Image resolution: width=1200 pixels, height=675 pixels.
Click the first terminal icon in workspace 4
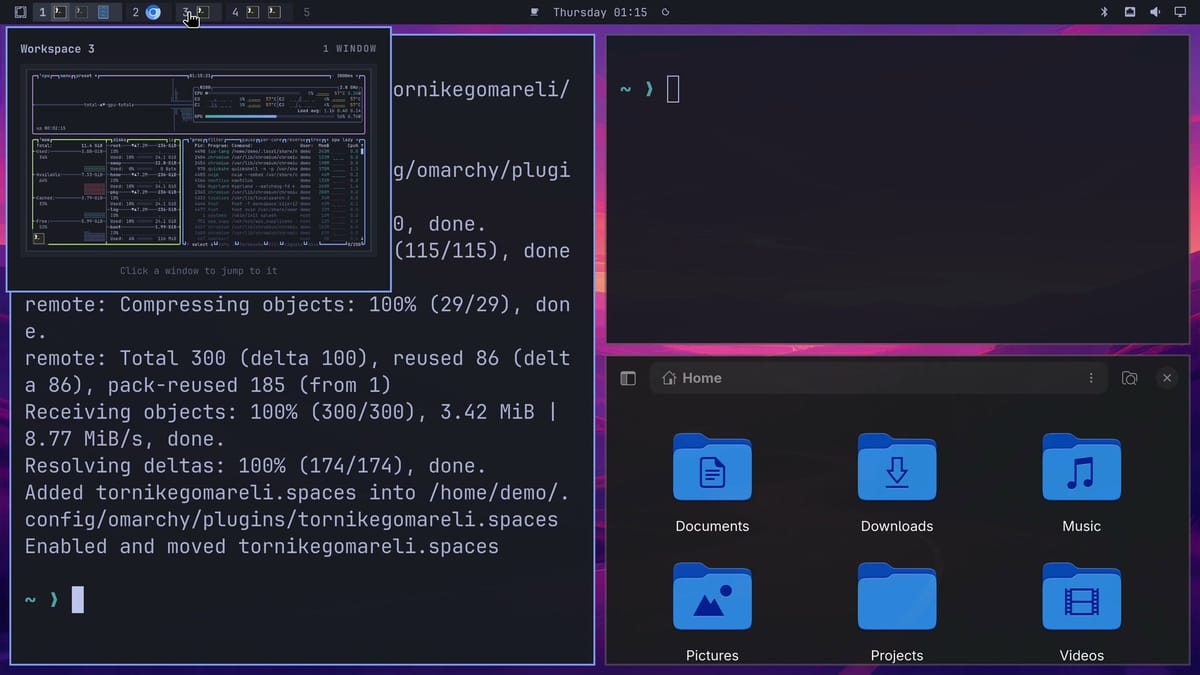click(253, 12)
